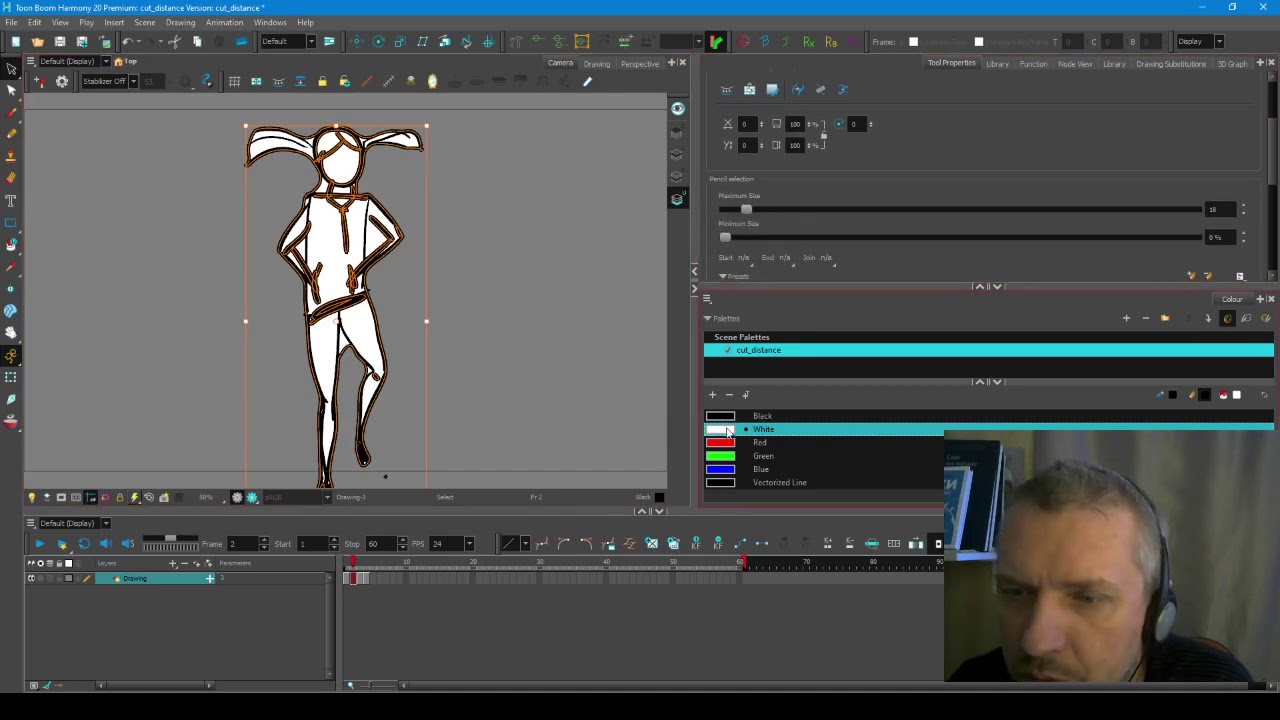Select the Red colour swatch
Viewport: 1280px width, 720px height.
click(x=720, y=443)
